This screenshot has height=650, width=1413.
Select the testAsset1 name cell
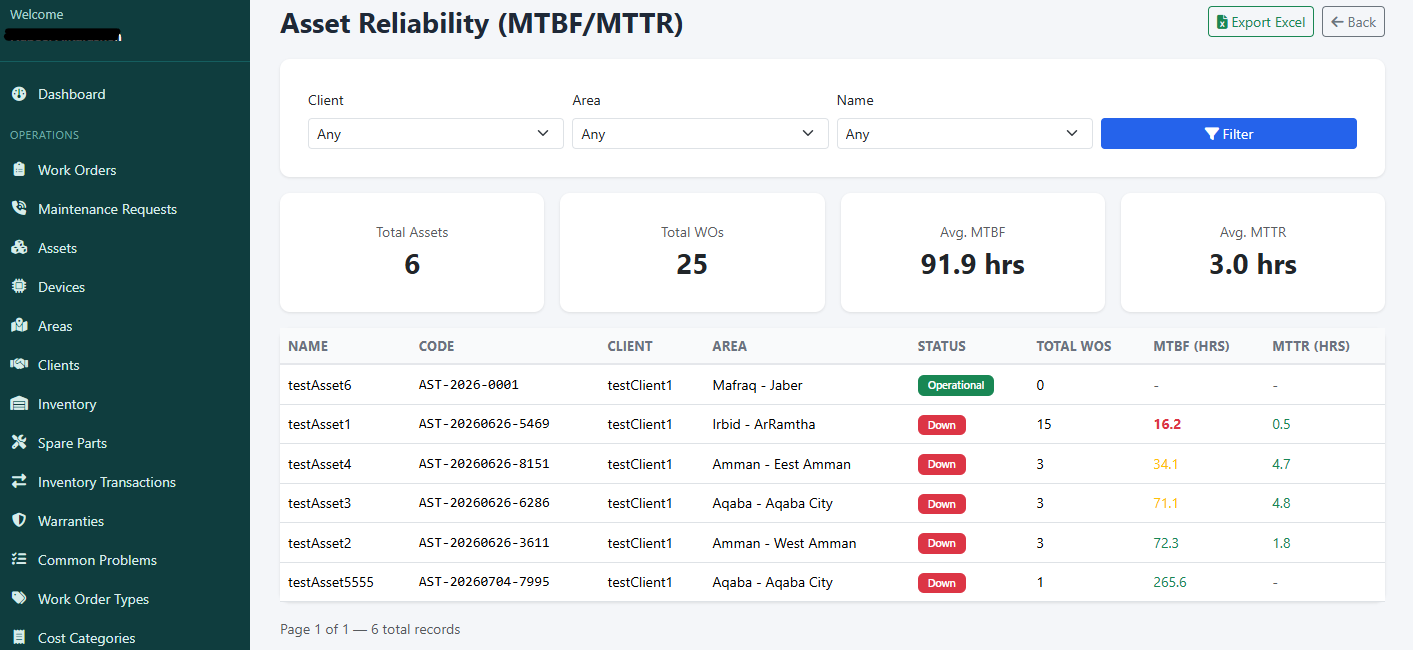coord(320,424)
